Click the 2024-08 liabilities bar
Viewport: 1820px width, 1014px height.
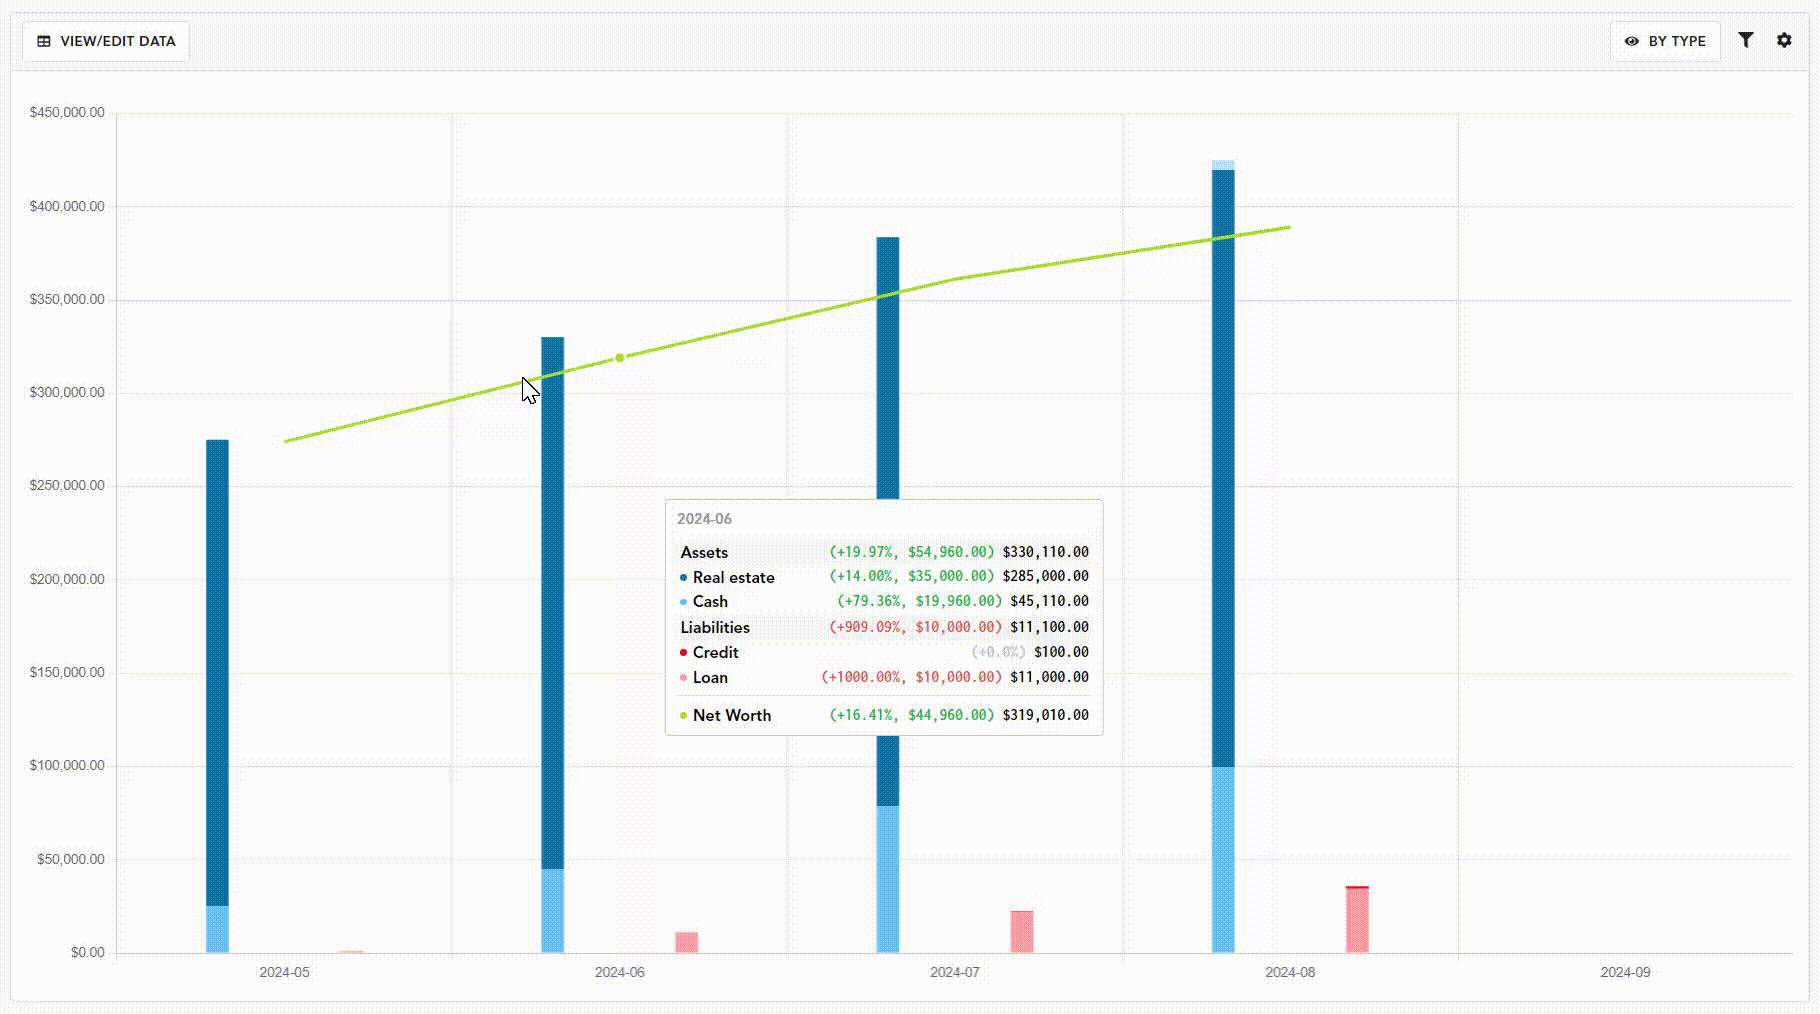1357,919
